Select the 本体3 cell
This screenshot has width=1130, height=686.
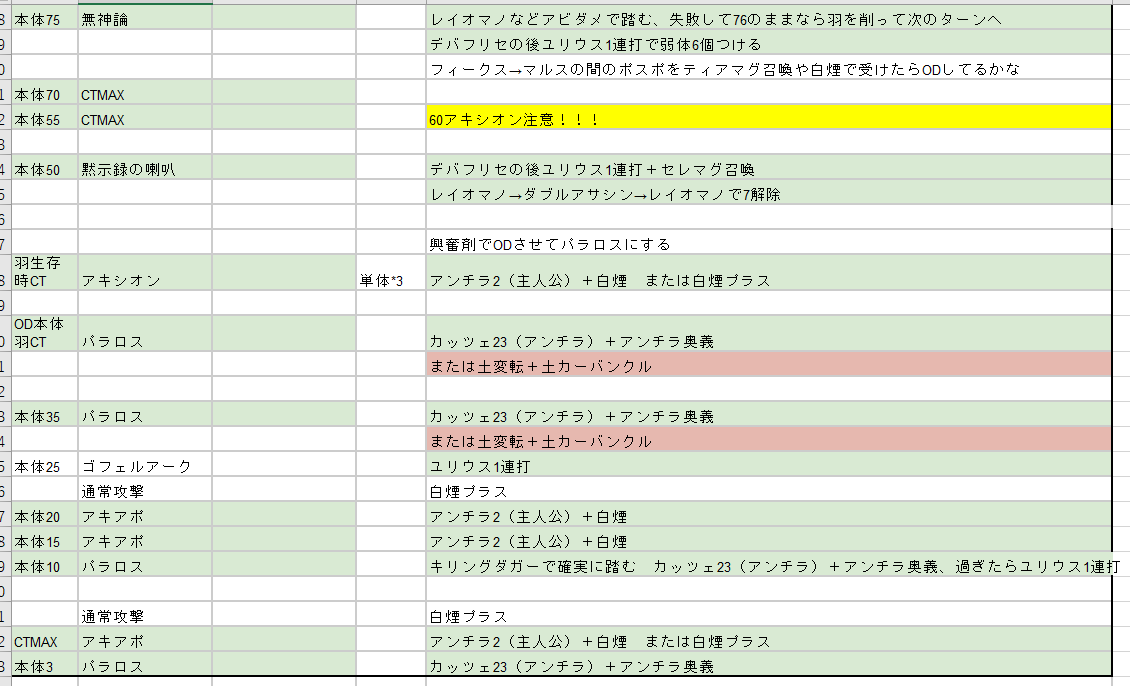[45, 665]
